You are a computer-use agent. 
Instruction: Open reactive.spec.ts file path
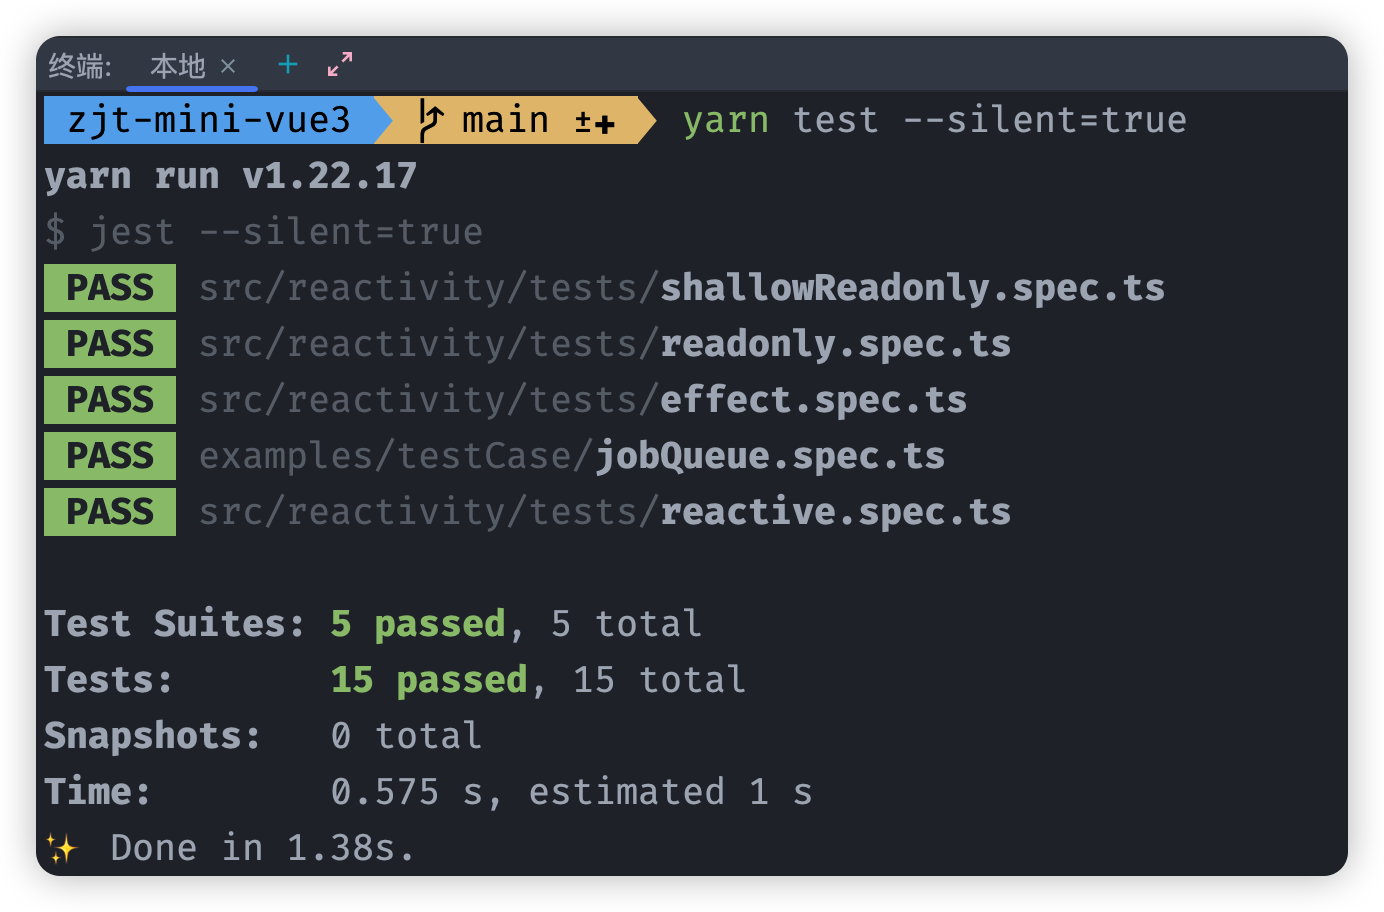(605, 512)
